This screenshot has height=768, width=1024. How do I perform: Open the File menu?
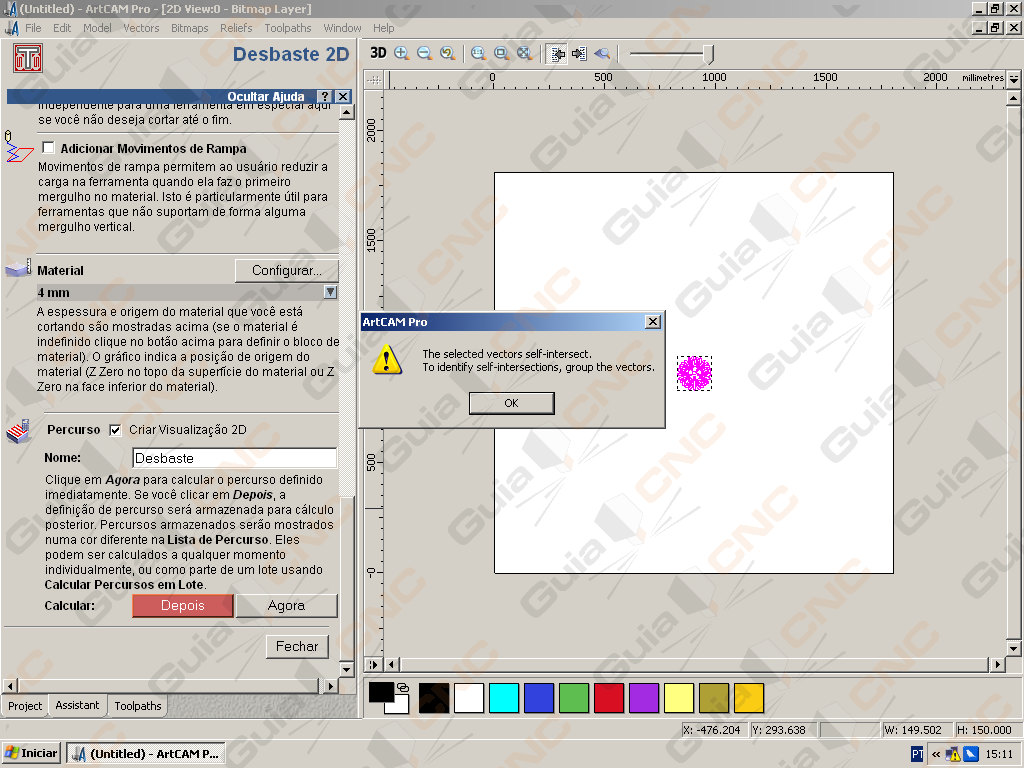(x=33, y=28)
